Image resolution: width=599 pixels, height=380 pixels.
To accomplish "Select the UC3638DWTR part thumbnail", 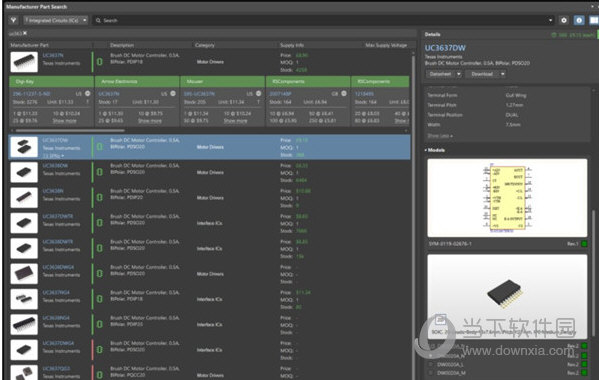I will click(24, 248).
